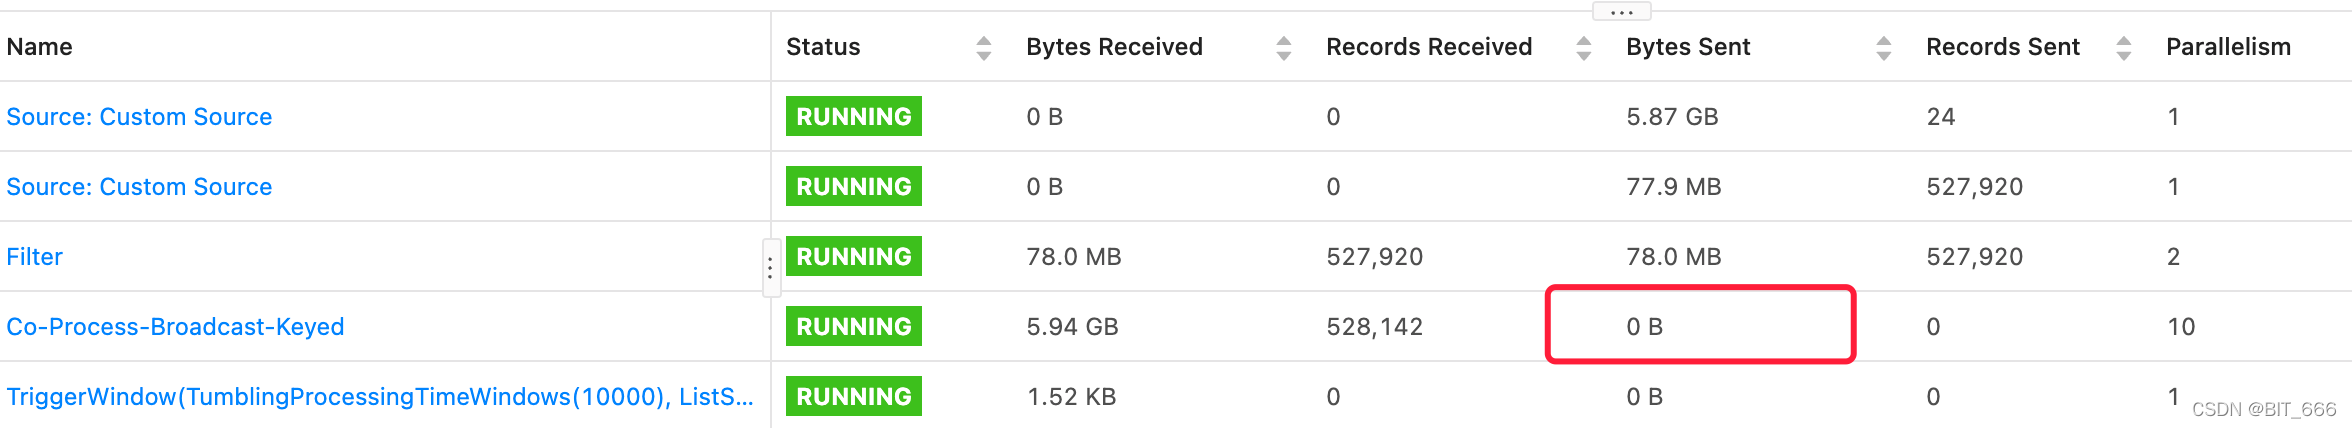Click the Bytes Received header label

(1114, 47)
